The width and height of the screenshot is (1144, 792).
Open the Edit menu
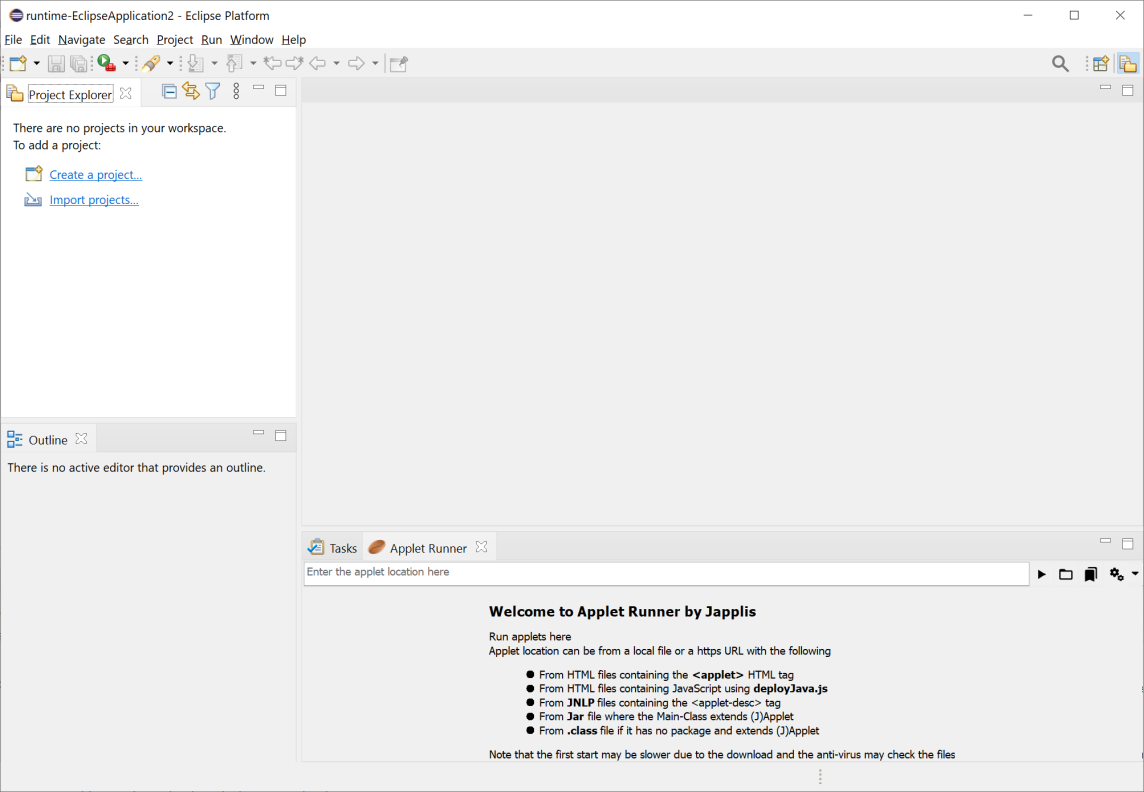(x=40, y=39)
